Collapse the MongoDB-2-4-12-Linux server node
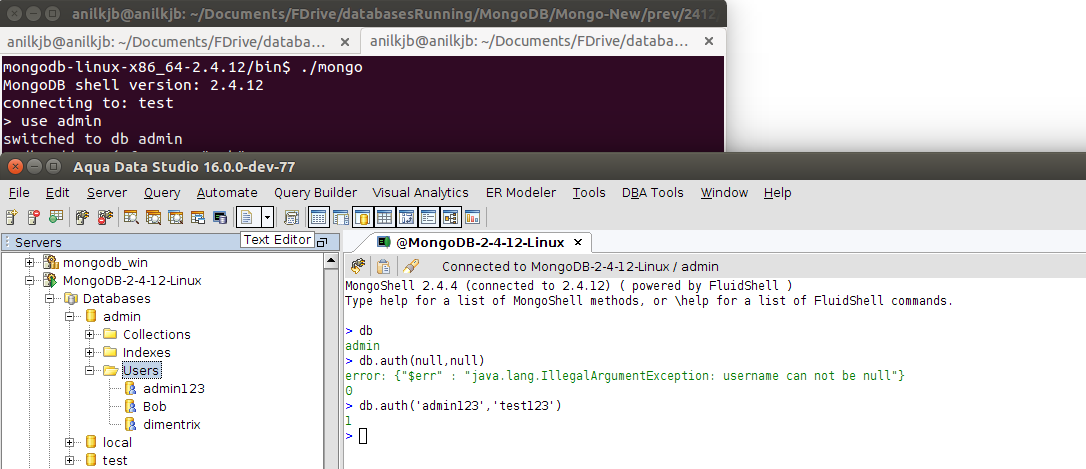The height and width of the screenshot is (469, 1086). click(30, 281)
